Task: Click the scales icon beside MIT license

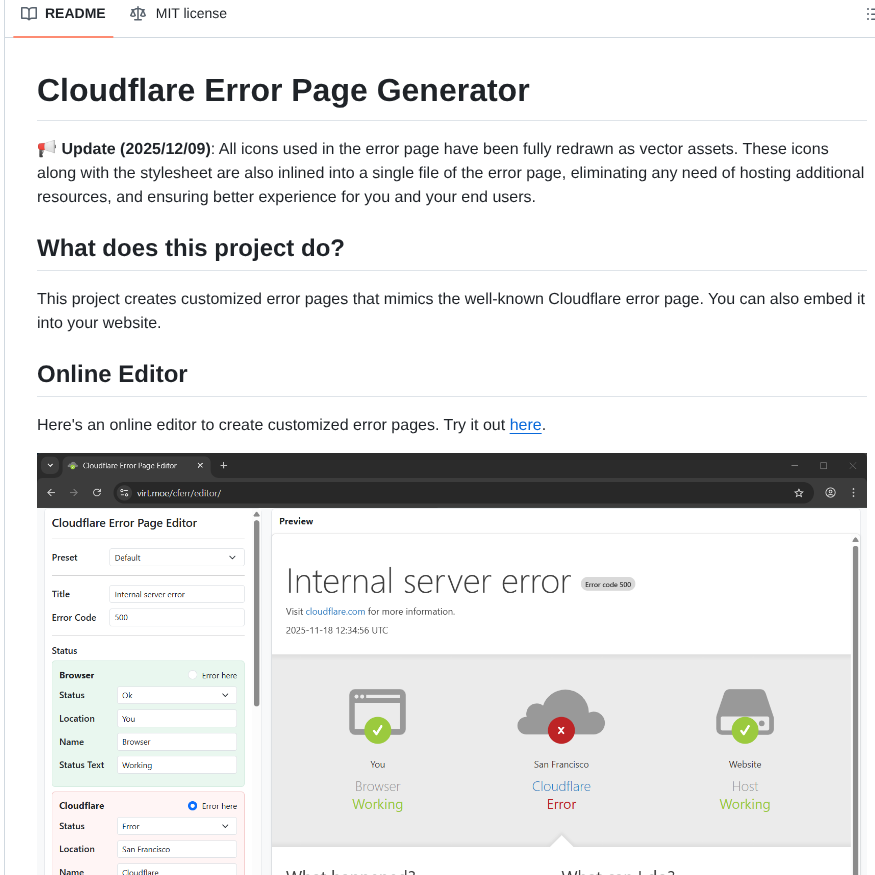Action: pyautogui.click(x=138, y=13)
